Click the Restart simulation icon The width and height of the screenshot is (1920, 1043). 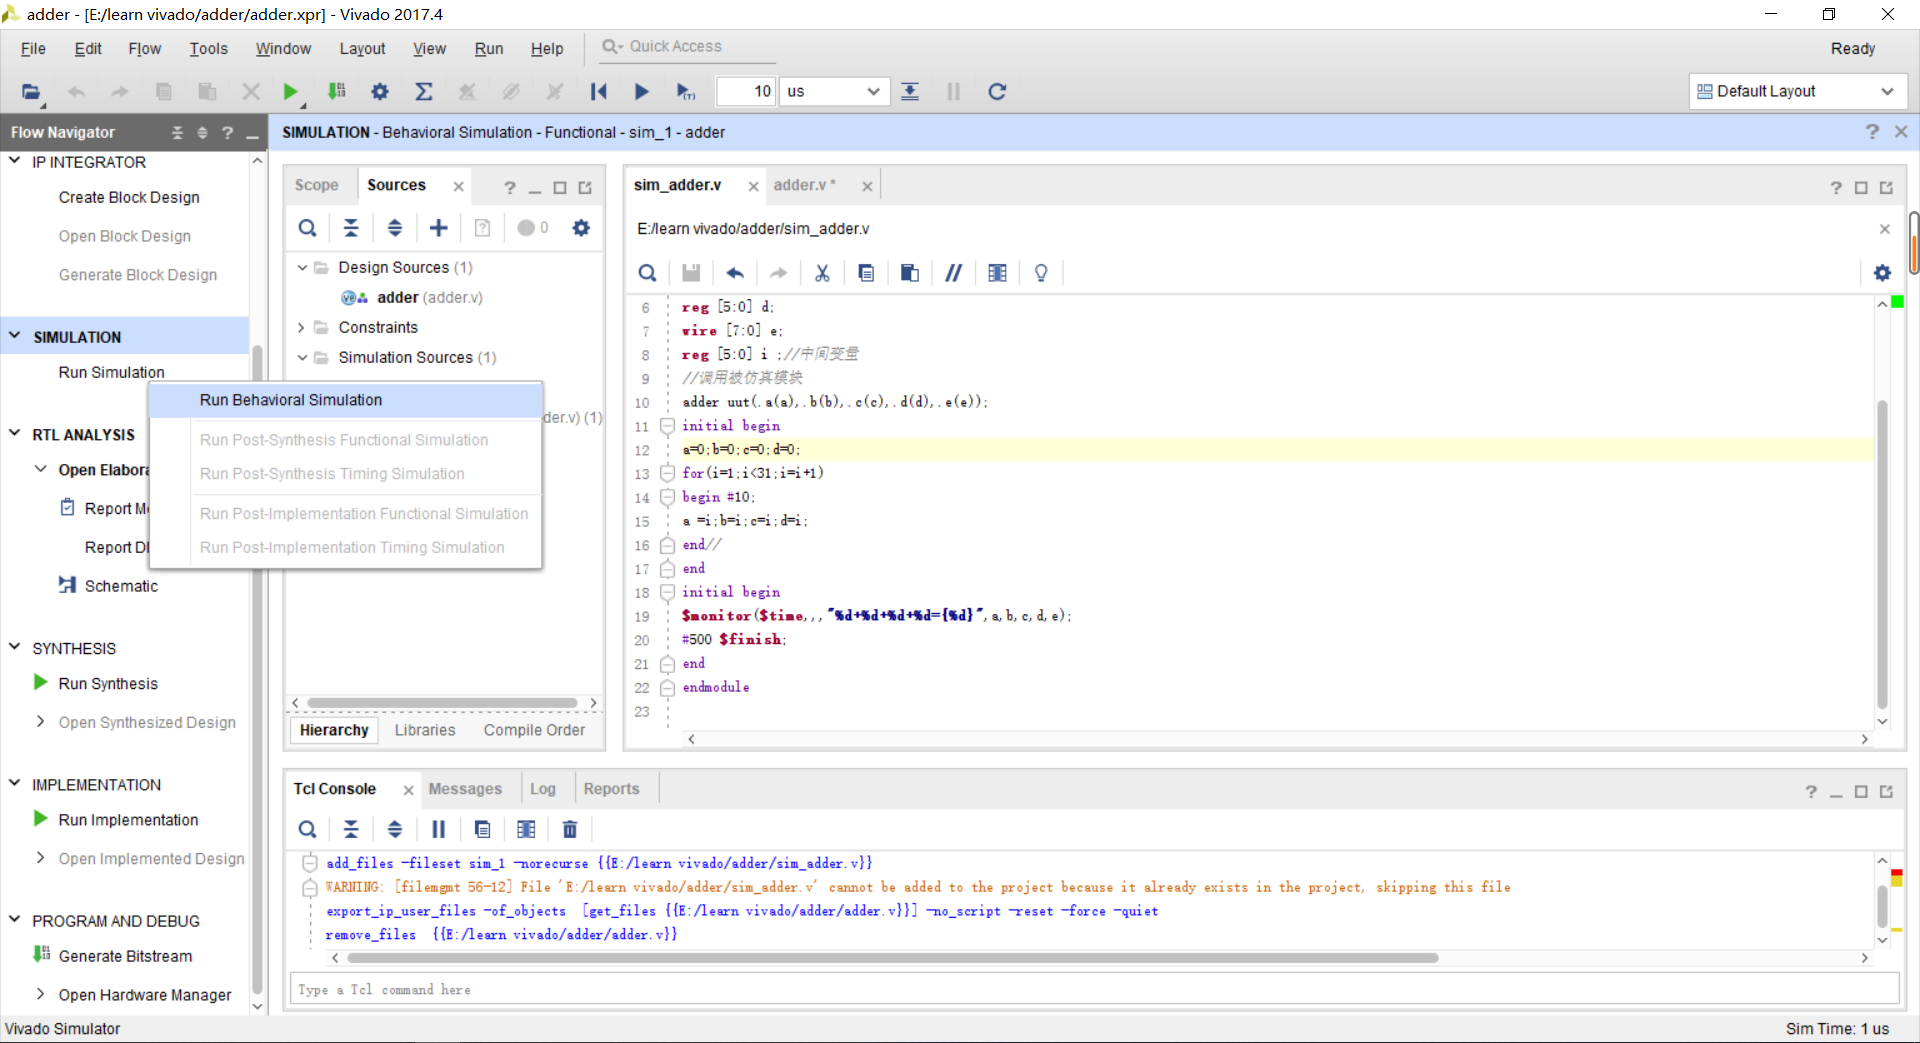pos(598,92)
